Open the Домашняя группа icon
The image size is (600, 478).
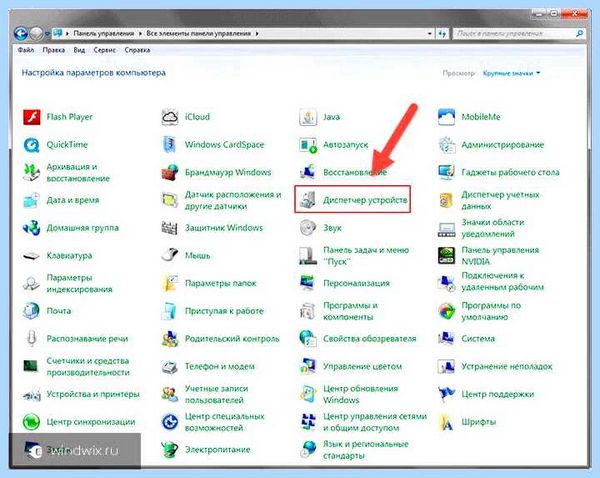[x=32, y=228]
